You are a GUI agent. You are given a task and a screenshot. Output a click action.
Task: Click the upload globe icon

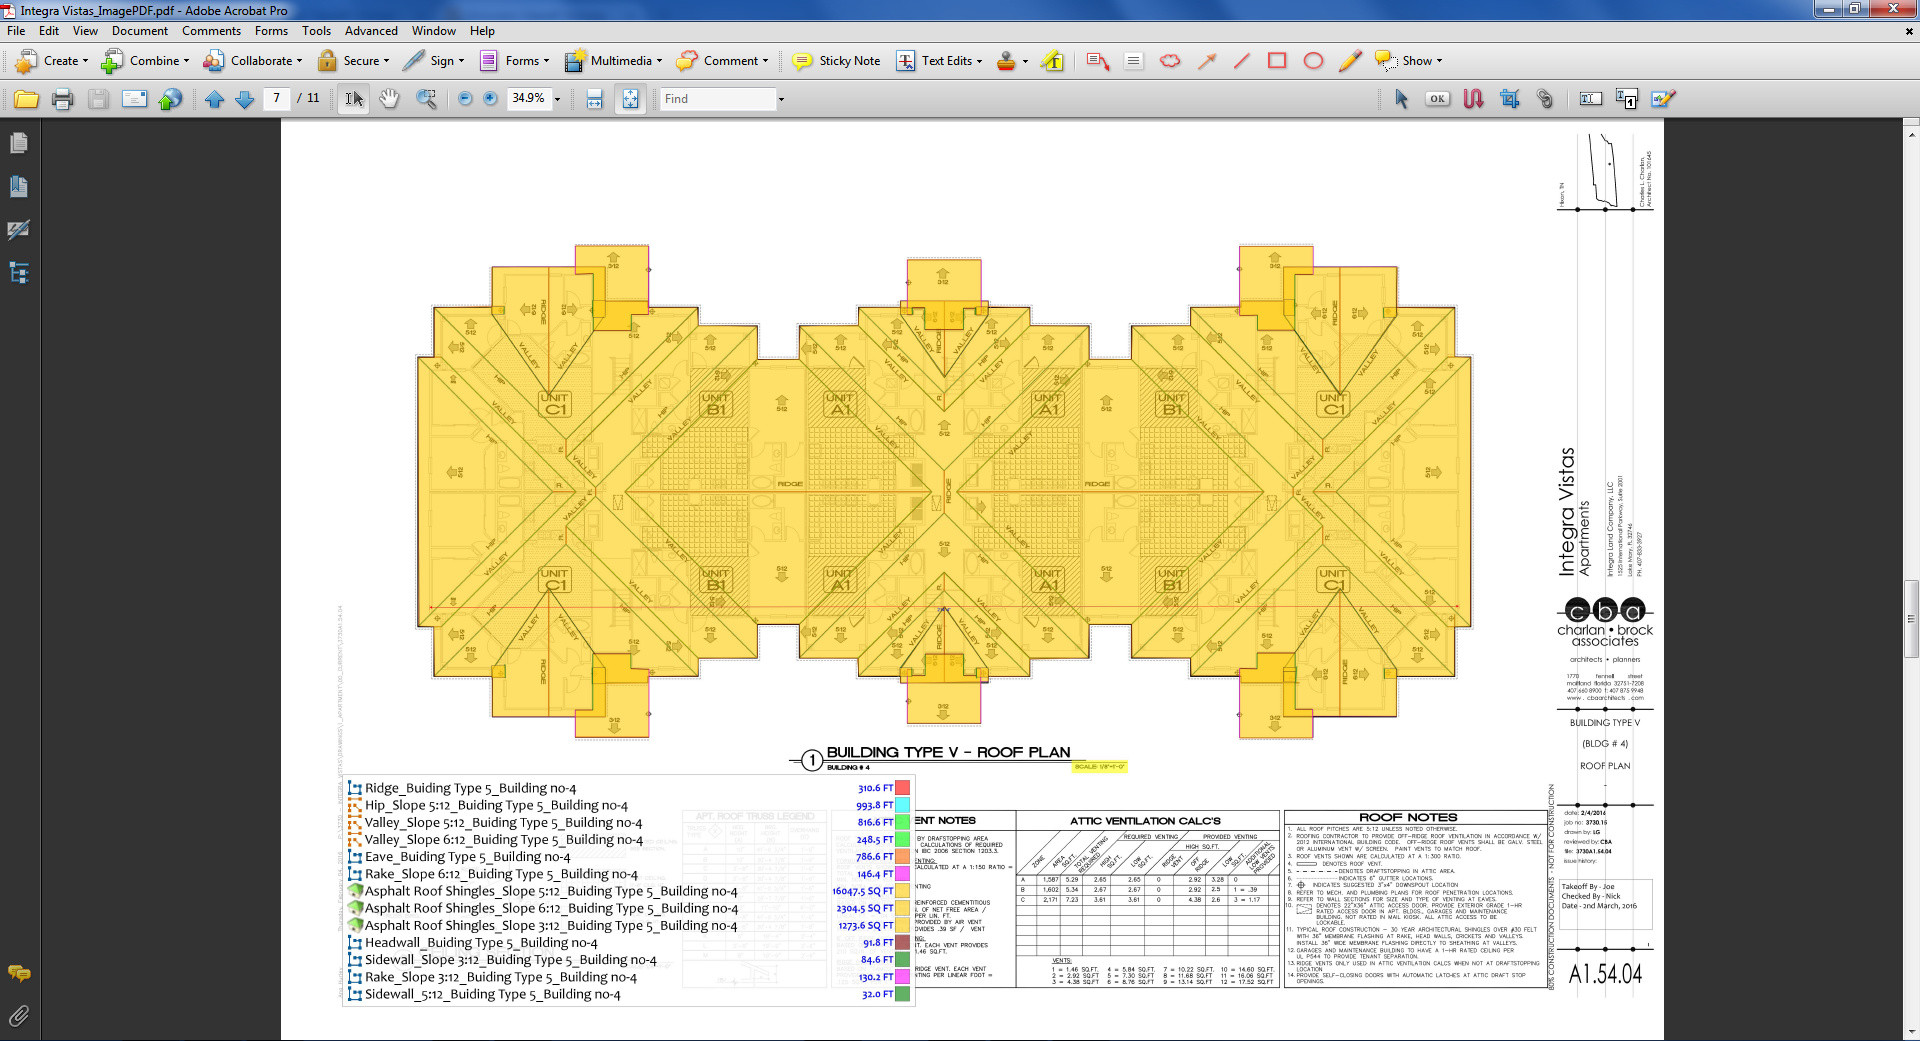click(171, 99)
